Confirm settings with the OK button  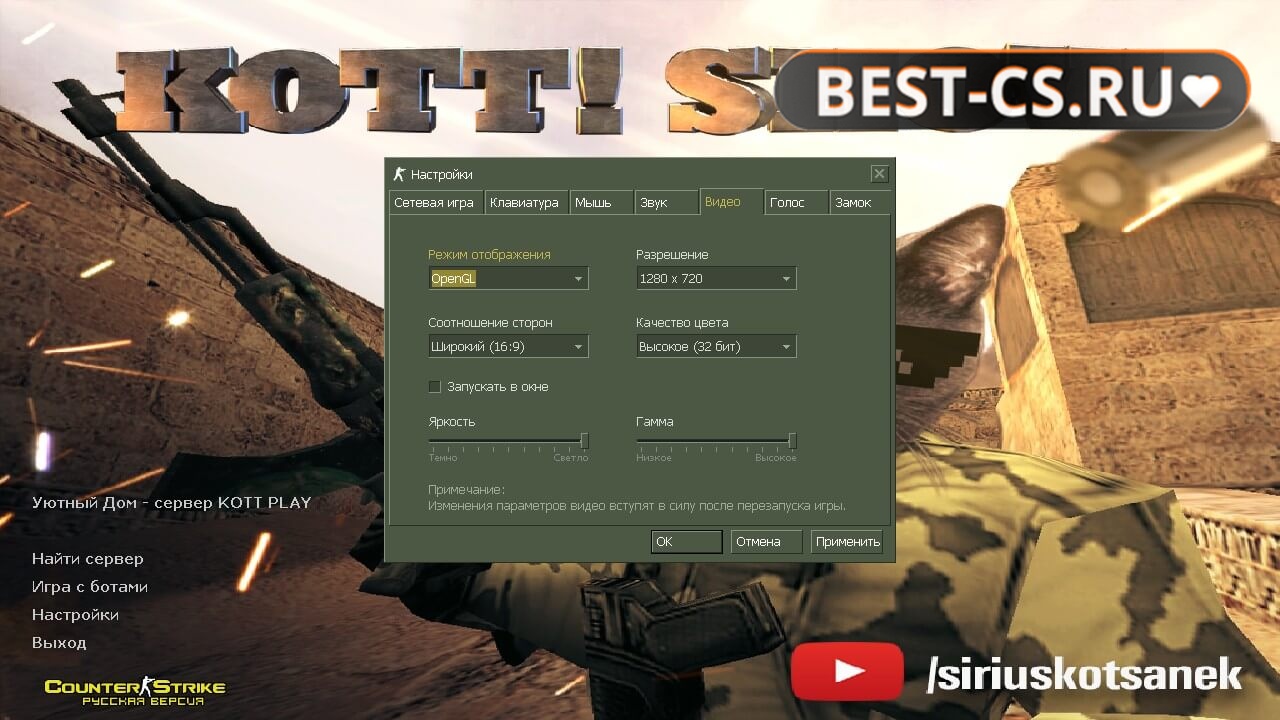click(x=686, y=542)
